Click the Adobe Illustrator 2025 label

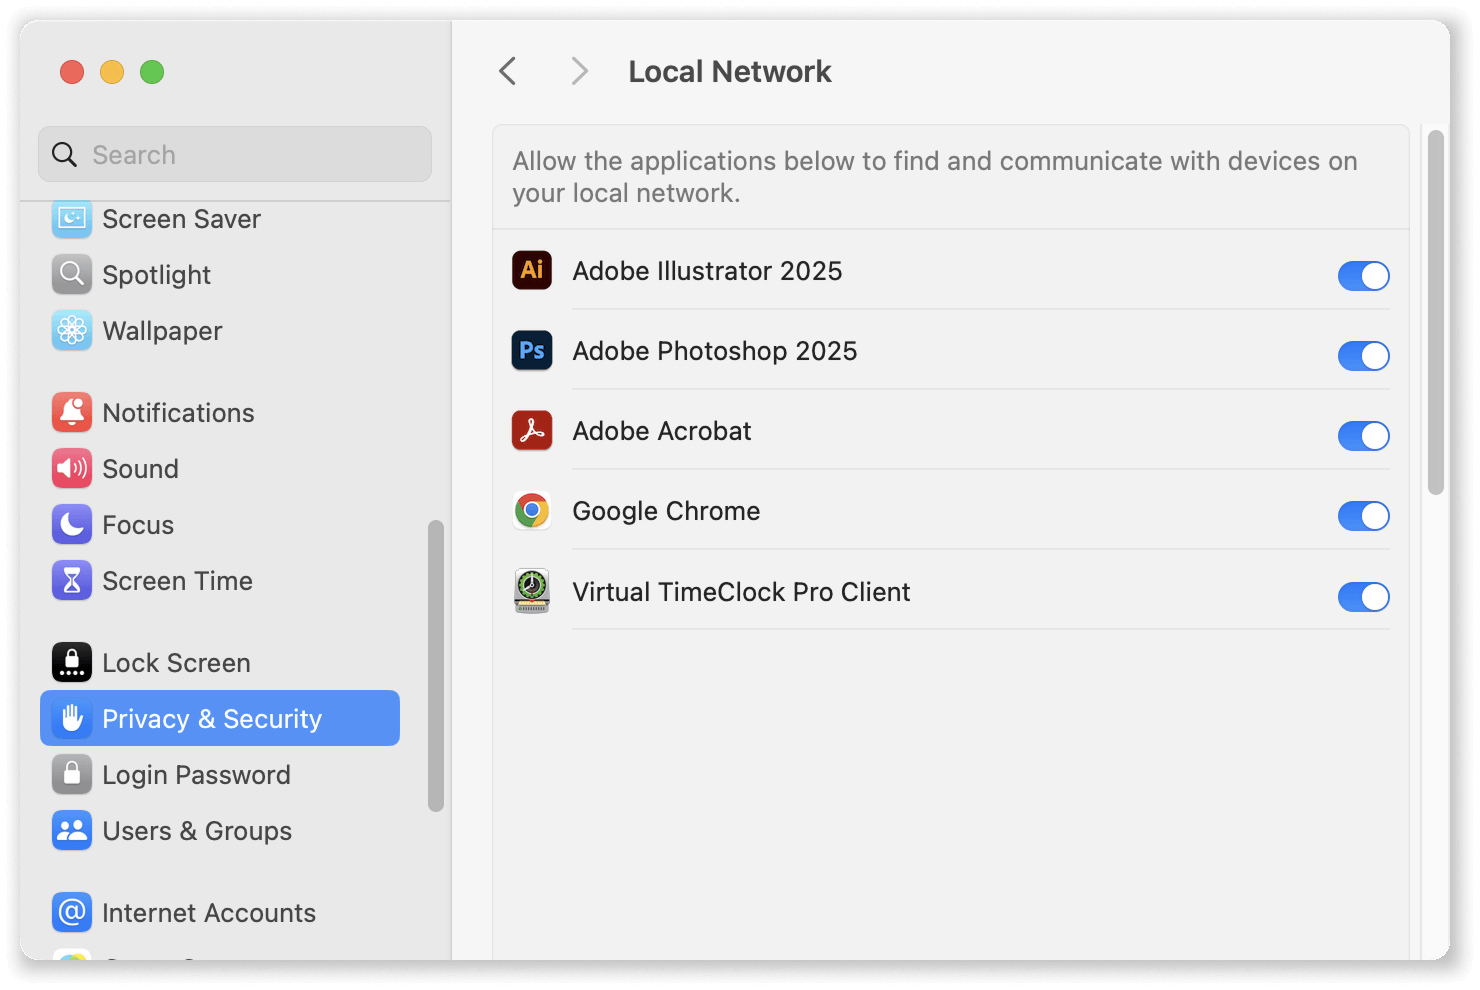[708, 270]
